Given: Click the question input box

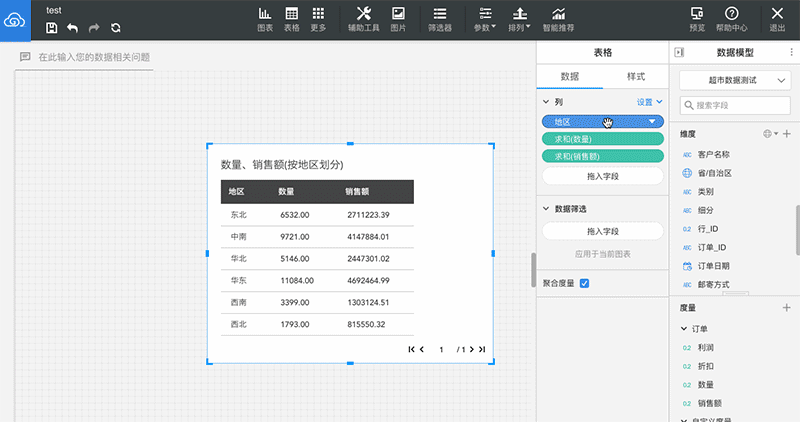Looking at the screenshot, I should point(84,57).
